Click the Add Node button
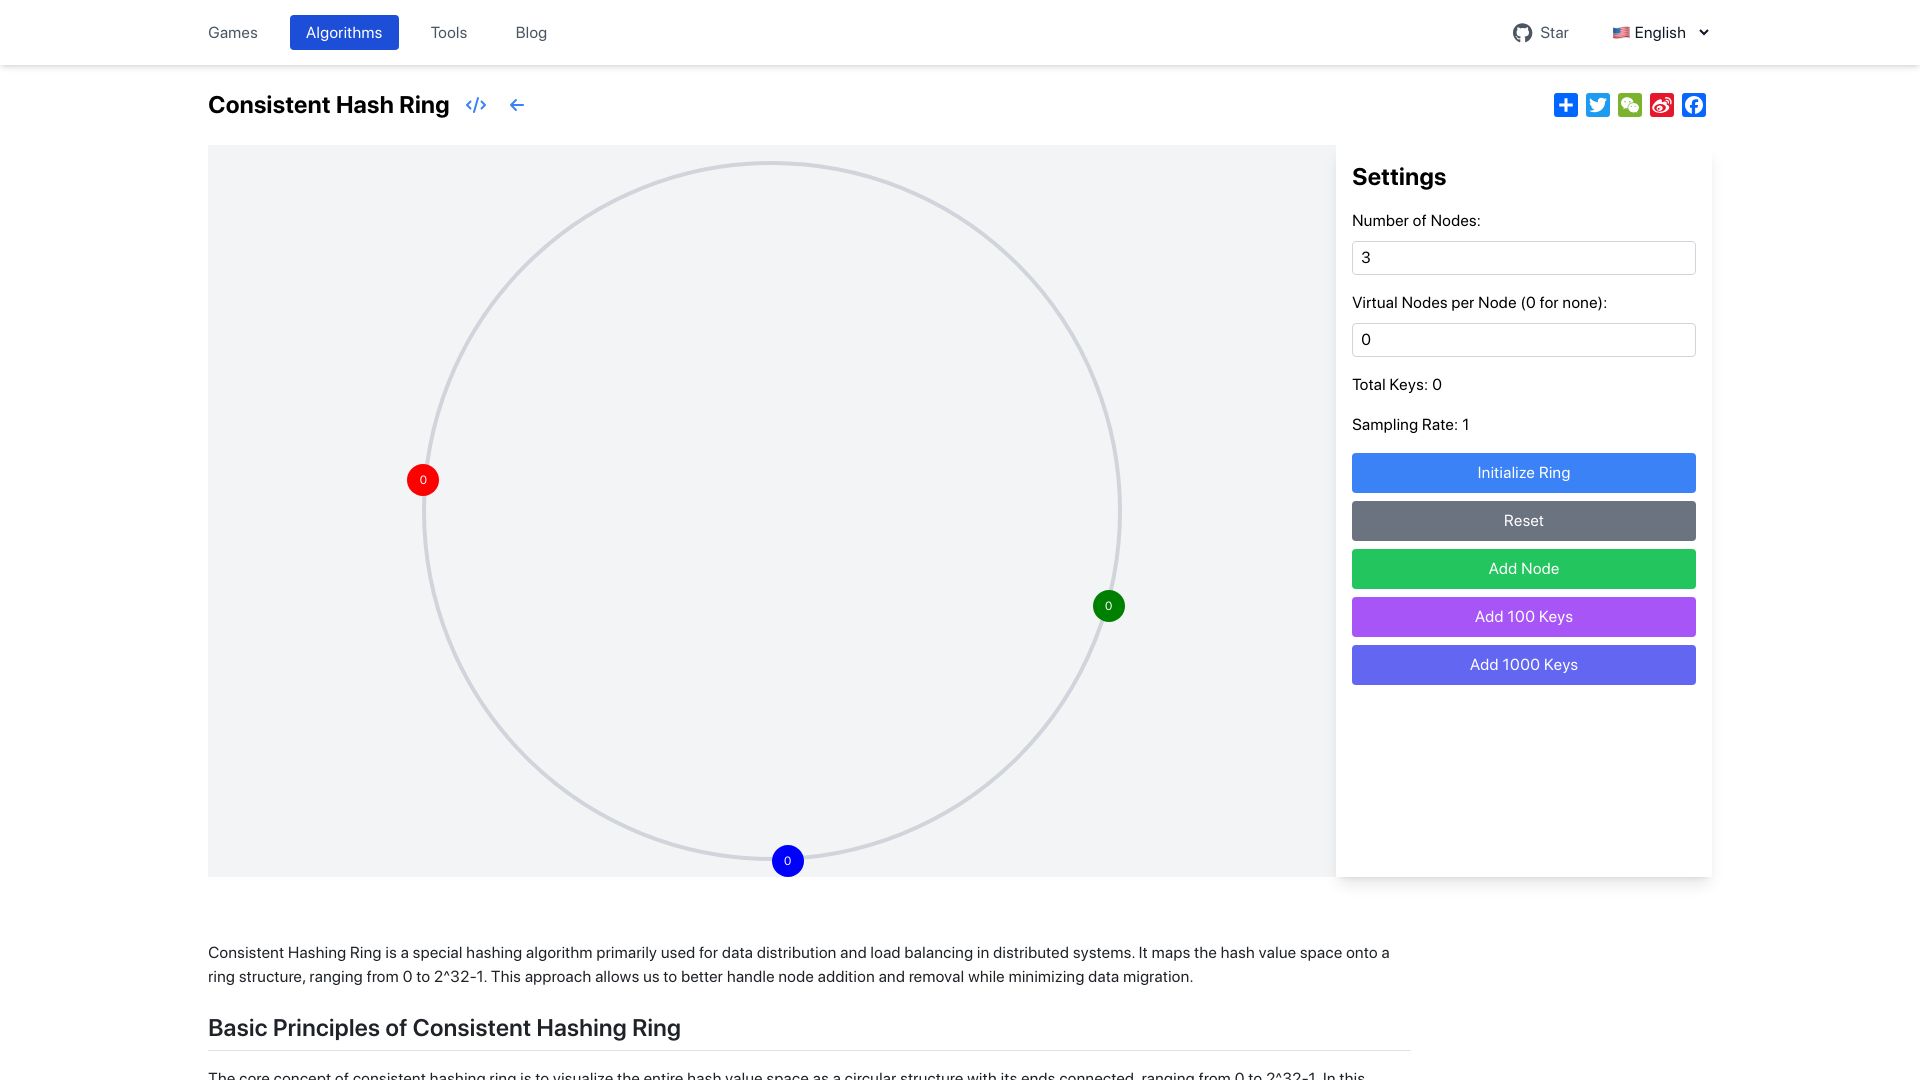The image size is (1920, 1080). coord(1524,569)
